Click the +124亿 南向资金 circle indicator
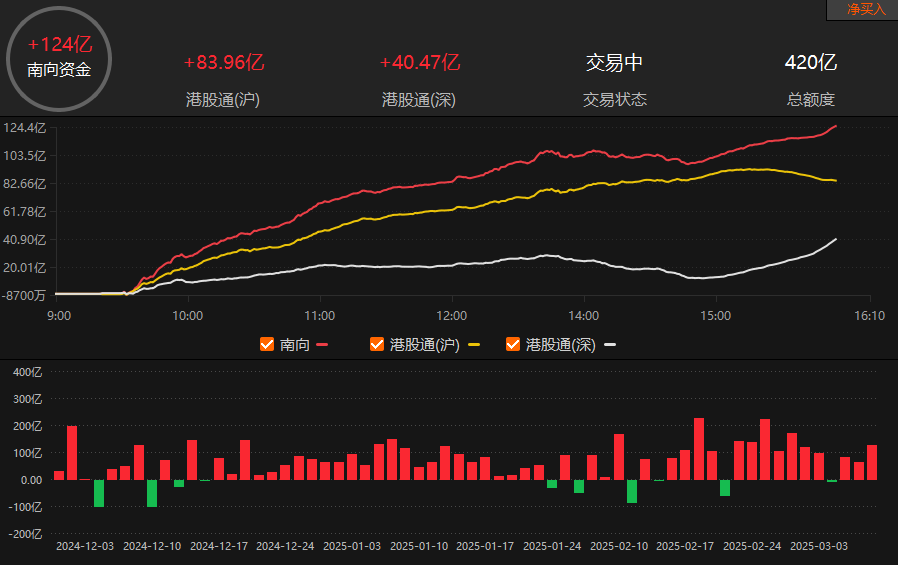 [59, 59]
